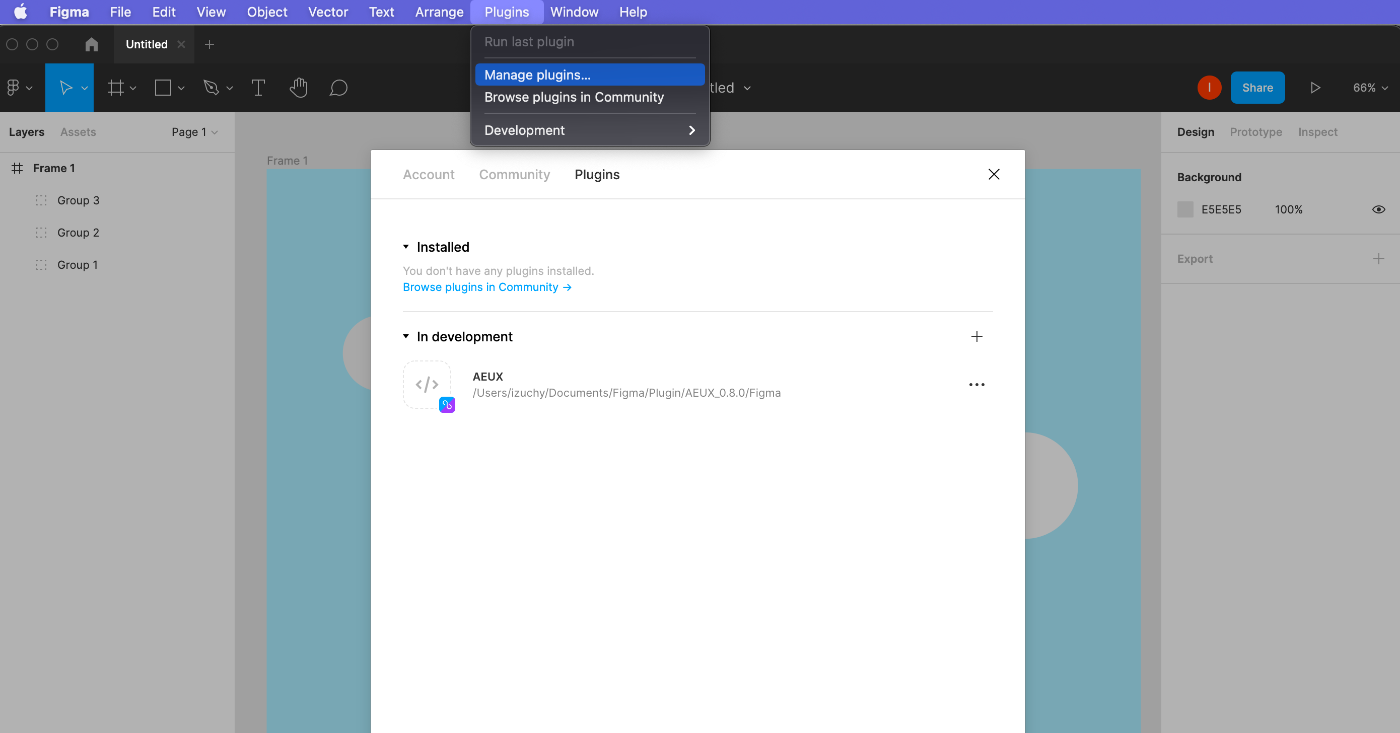Click the AEUX plugin code icon

click(427, 385)
